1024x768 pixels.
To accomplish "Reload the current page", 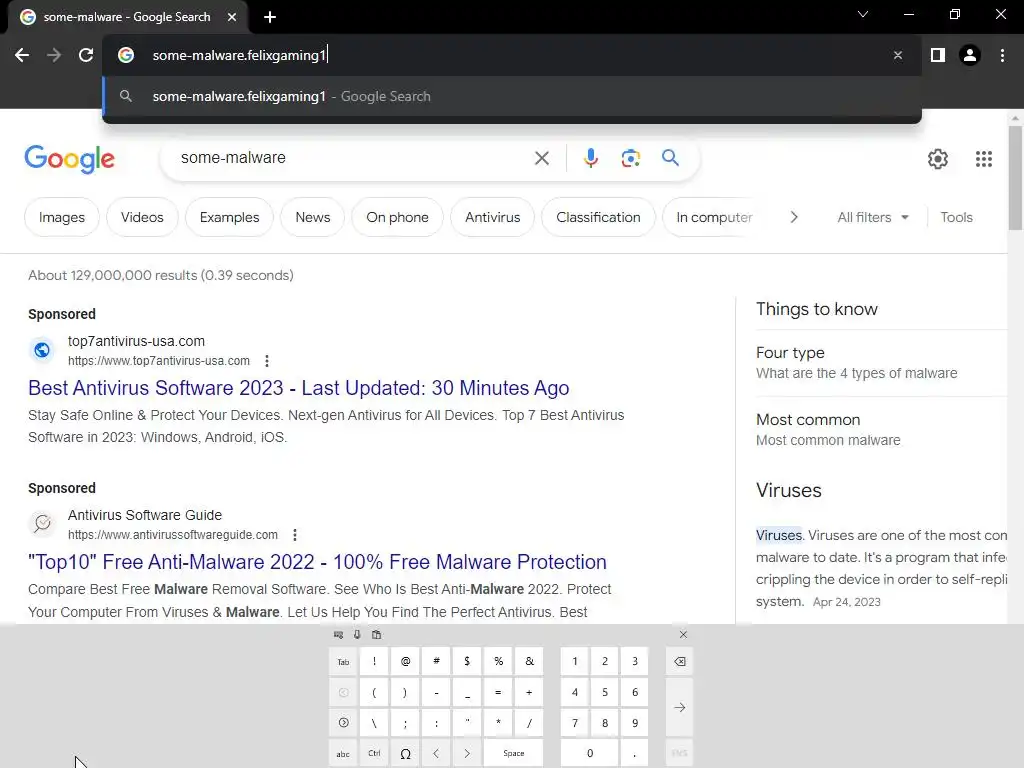I will point(86,56).
